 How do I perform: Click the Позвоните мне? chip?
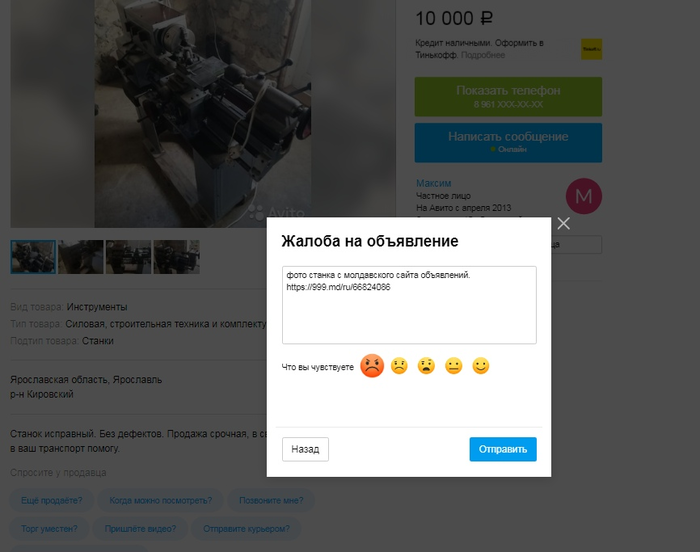coord(271,501)
